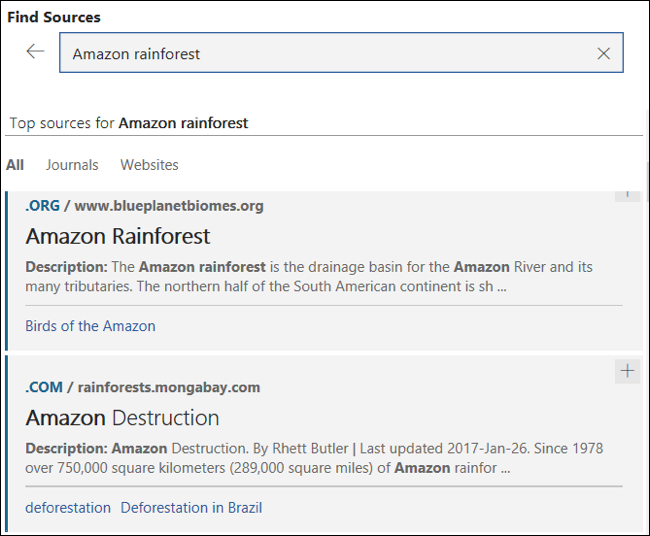Click the Amazon rainforest search field
Image resolution: width=650 pixels, height=536 pixels.
tap(320, 54)
